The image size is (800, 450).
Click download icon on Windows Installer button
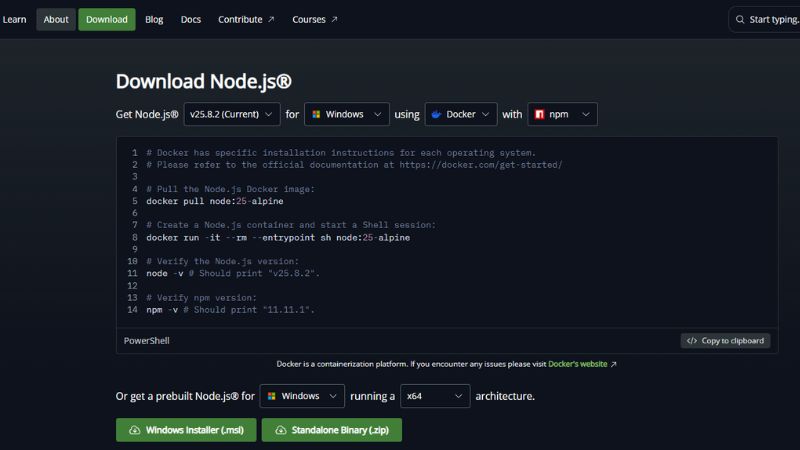point(134,430)
